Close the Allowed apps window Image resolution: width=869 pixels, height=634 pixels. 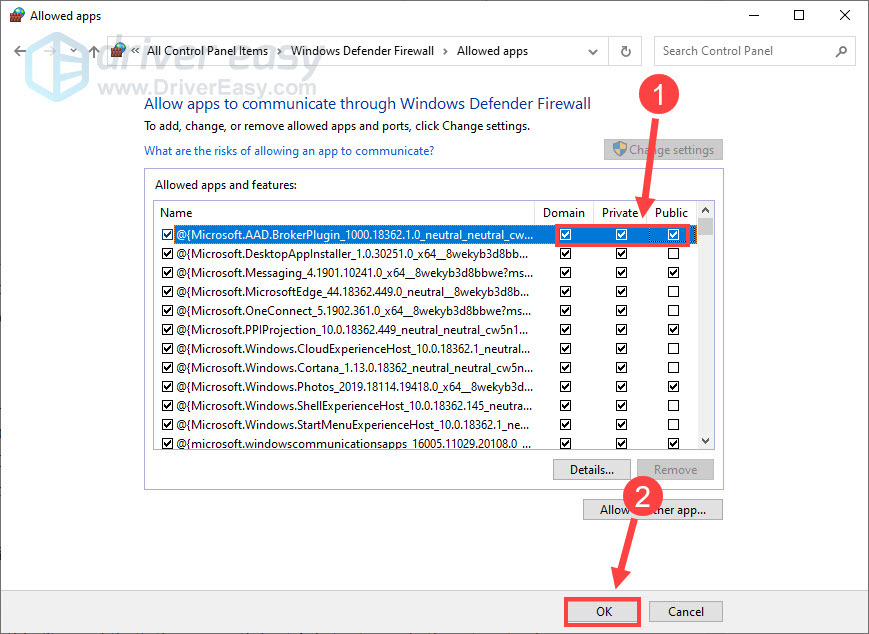click(x=845, y=15)
